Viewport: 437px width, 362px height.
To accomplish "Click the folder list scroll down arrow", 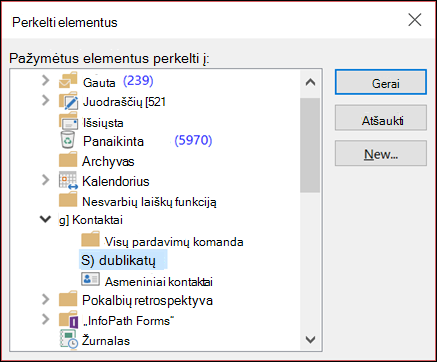I will pyautogui.click(x=310, y=339).
